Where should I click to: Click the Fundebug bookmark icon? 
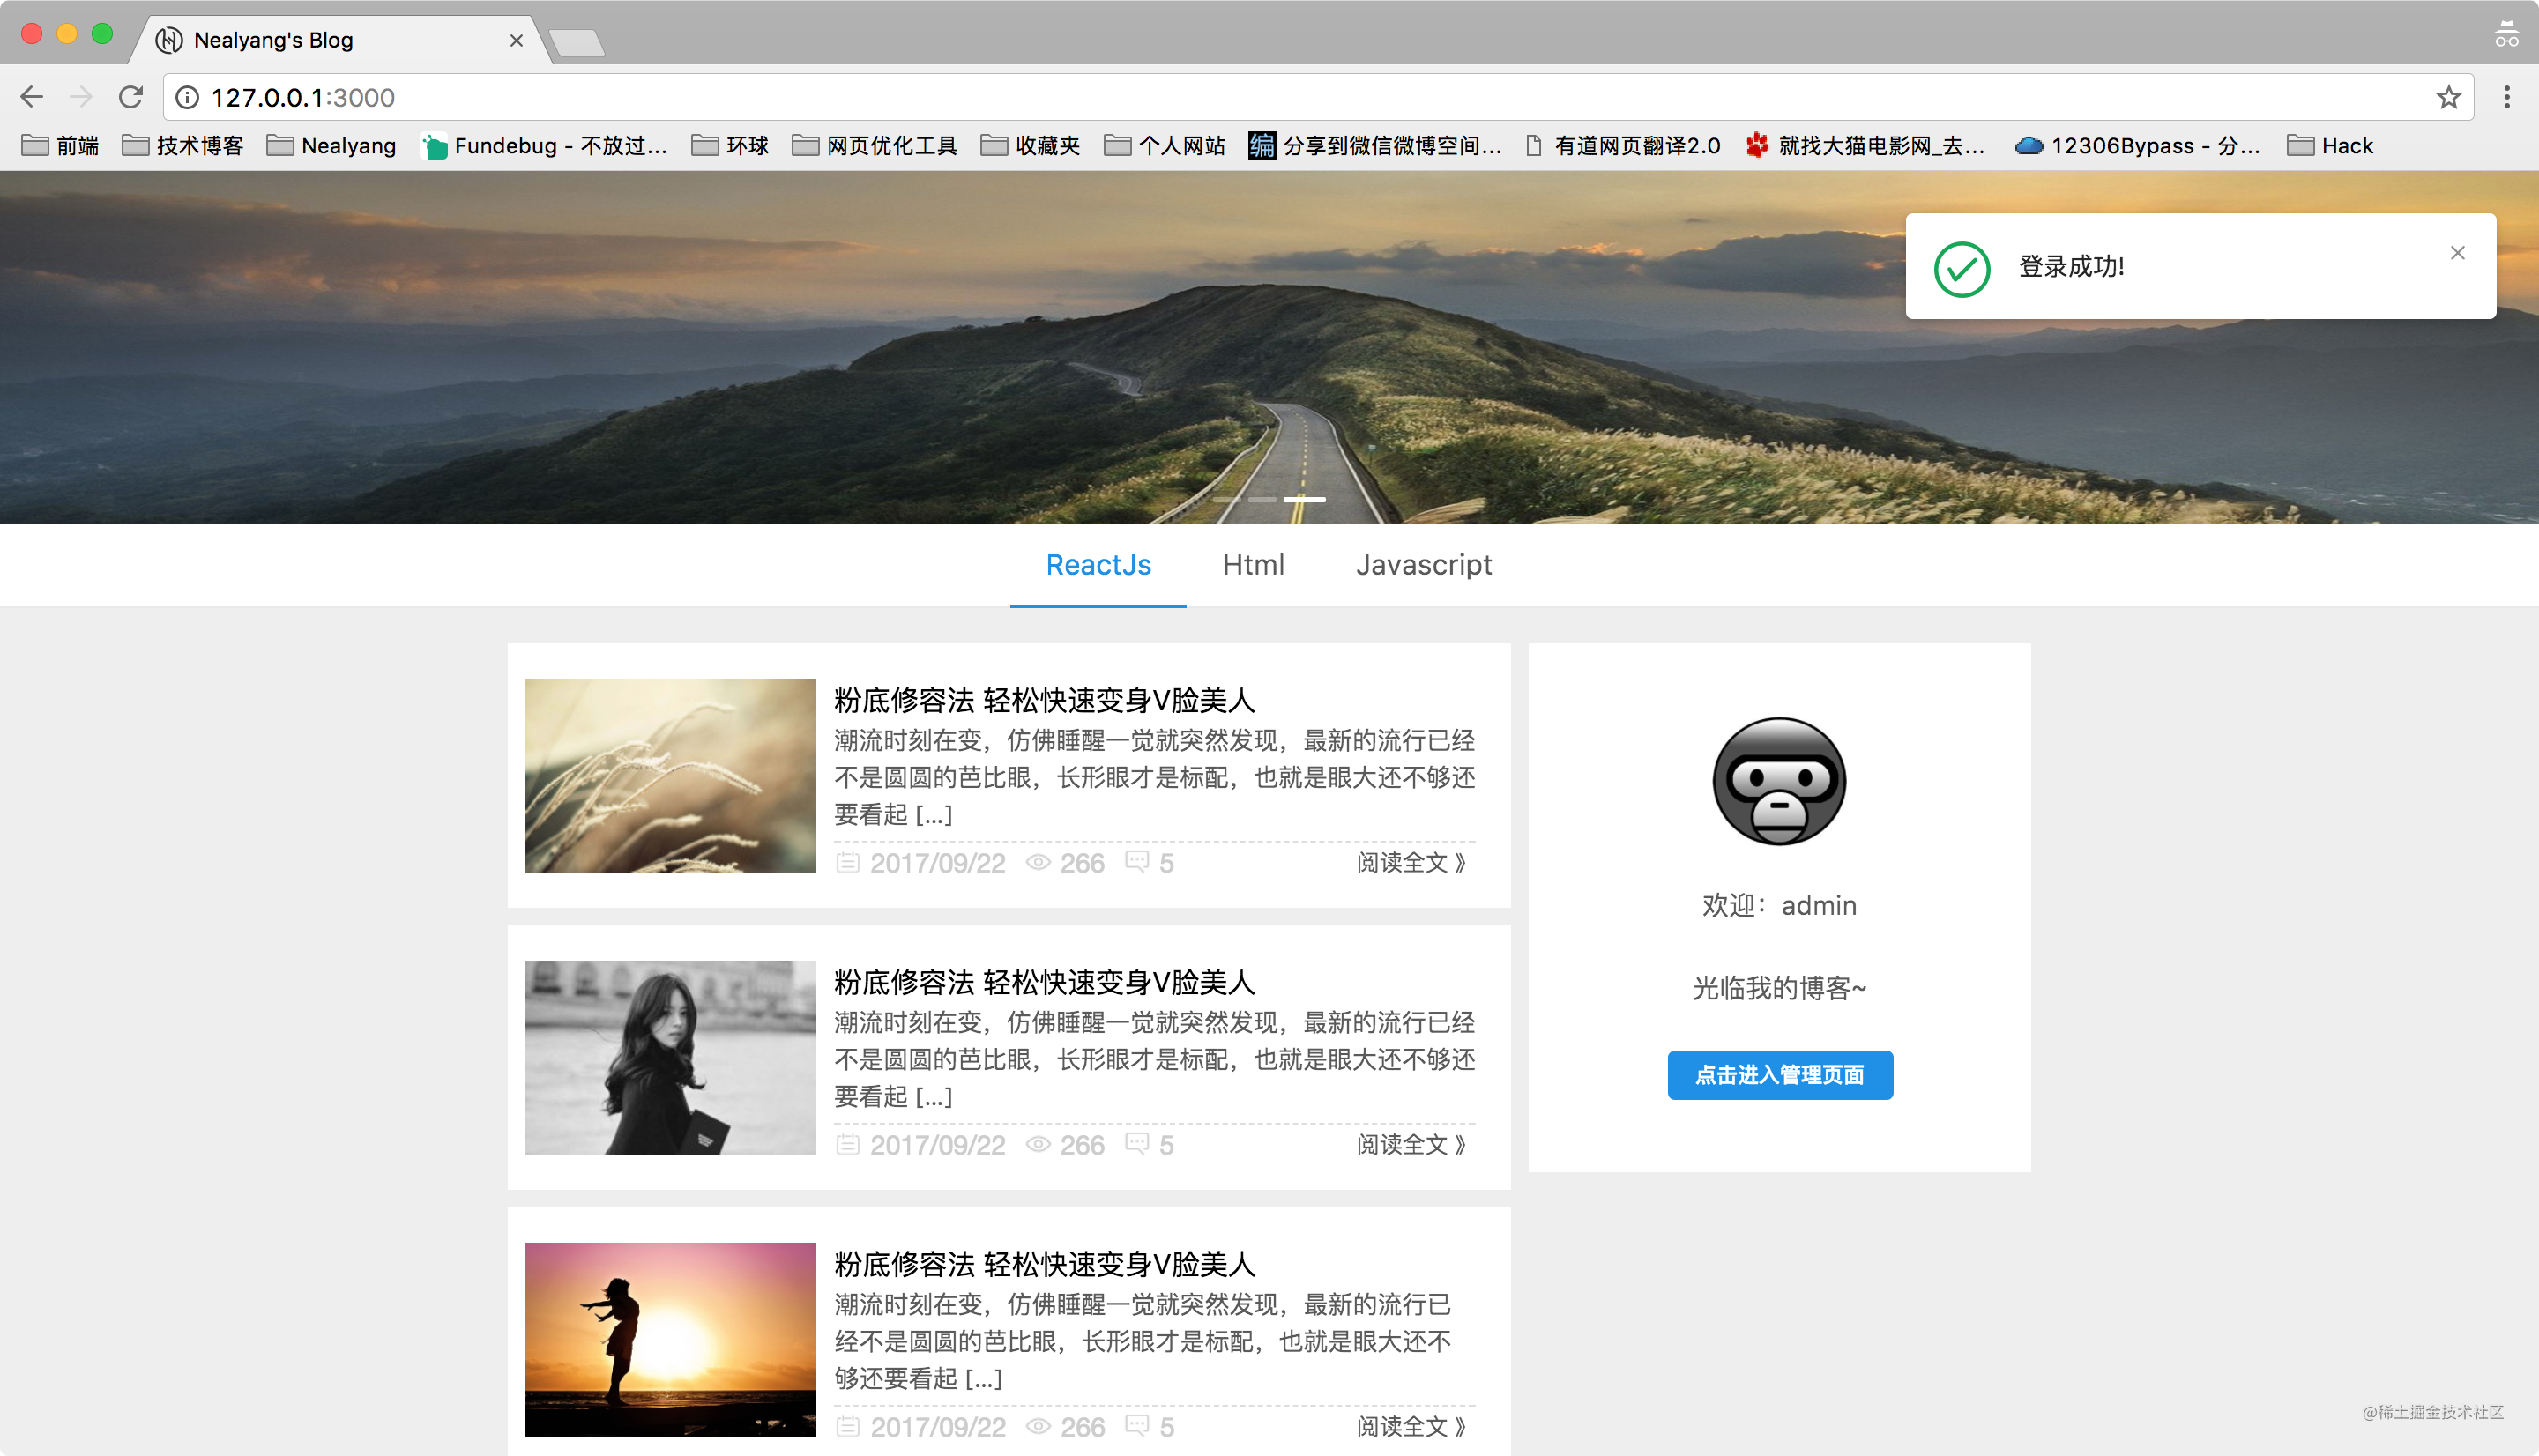(435, 146)
